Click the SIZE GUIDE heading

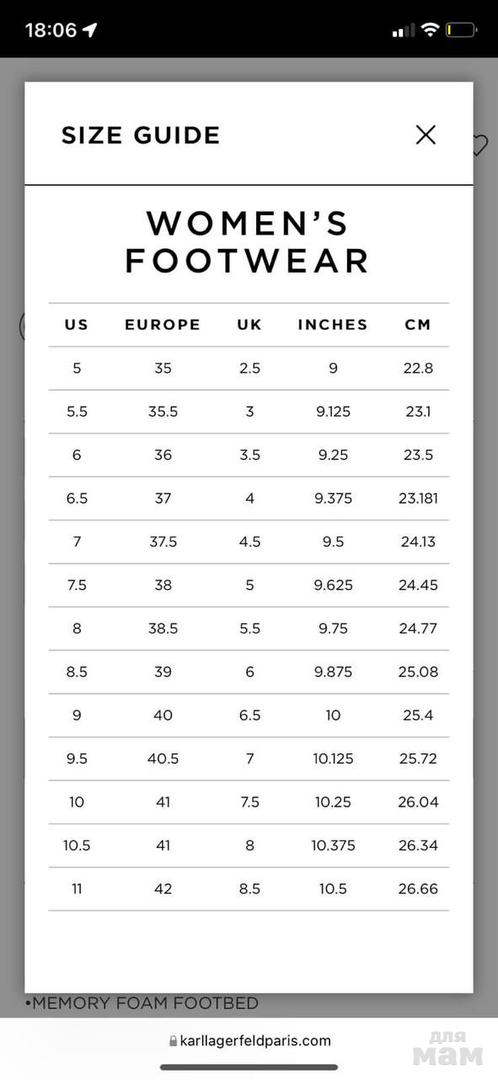click(x=141, y=135)
